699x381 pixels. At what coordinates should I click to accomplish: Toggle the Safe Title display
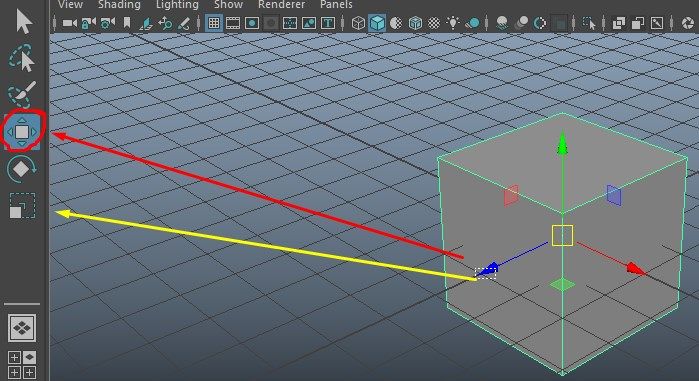click(x=328, y=23)
